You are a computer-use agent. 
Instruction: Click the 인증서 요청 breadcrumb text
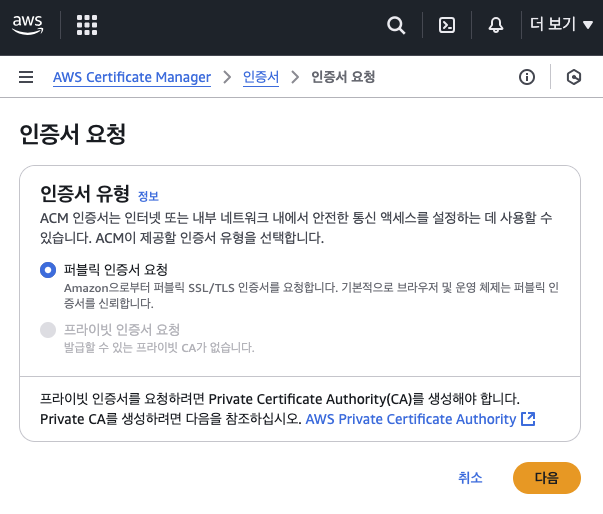click(343, 77)
